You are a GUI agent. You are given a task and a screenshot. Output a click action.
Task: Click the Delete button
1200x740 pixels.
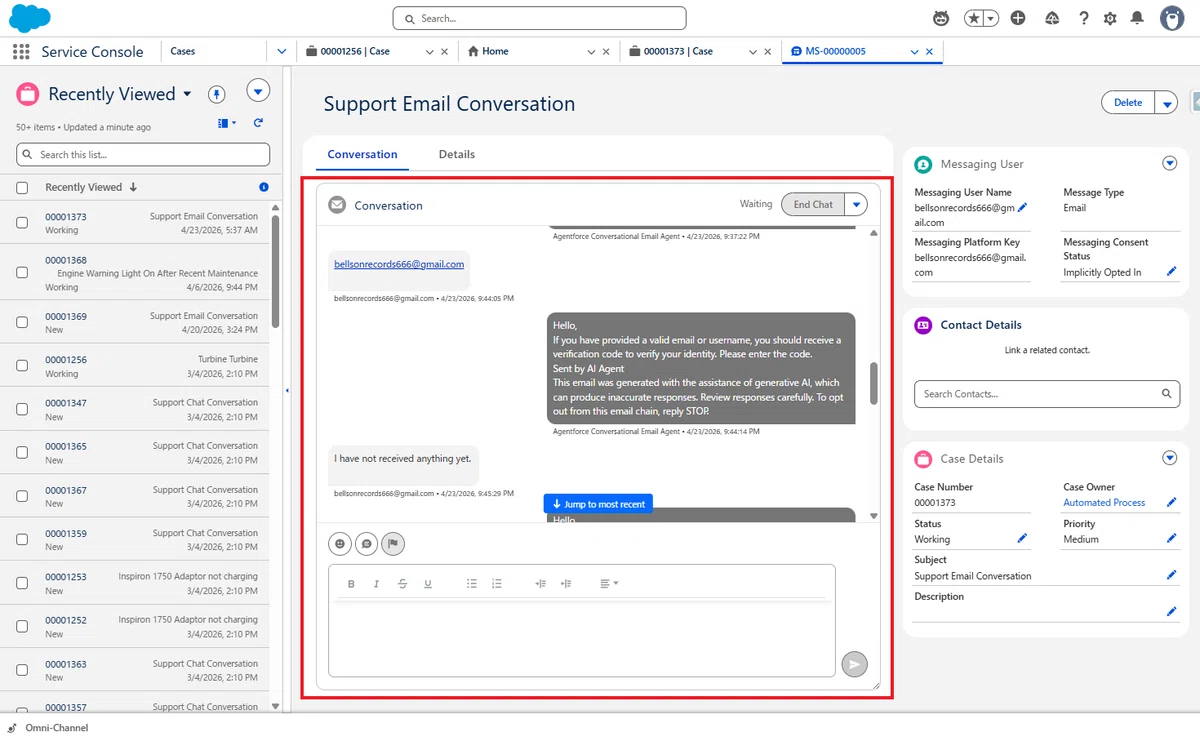tap(1128, 103)
